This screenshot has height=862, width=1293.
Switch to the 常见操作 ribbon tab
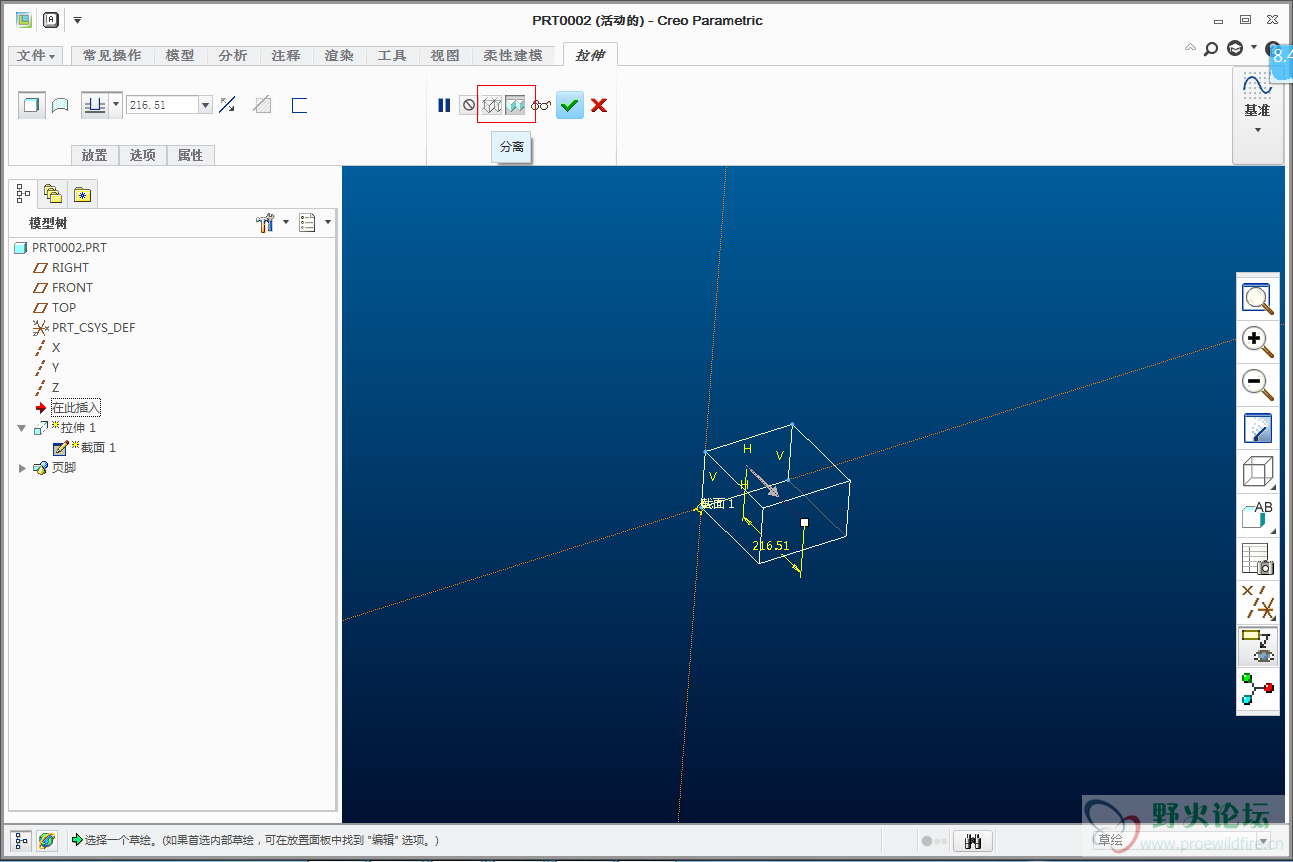112,56
